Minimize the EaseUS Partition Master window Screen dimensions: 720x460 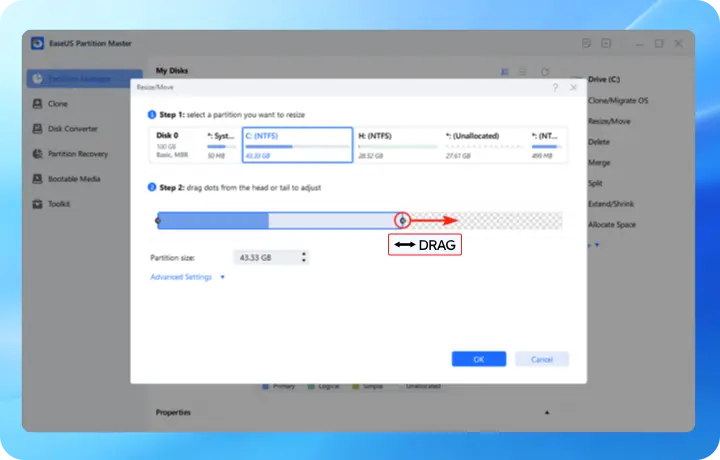click(x=639, y=44)
